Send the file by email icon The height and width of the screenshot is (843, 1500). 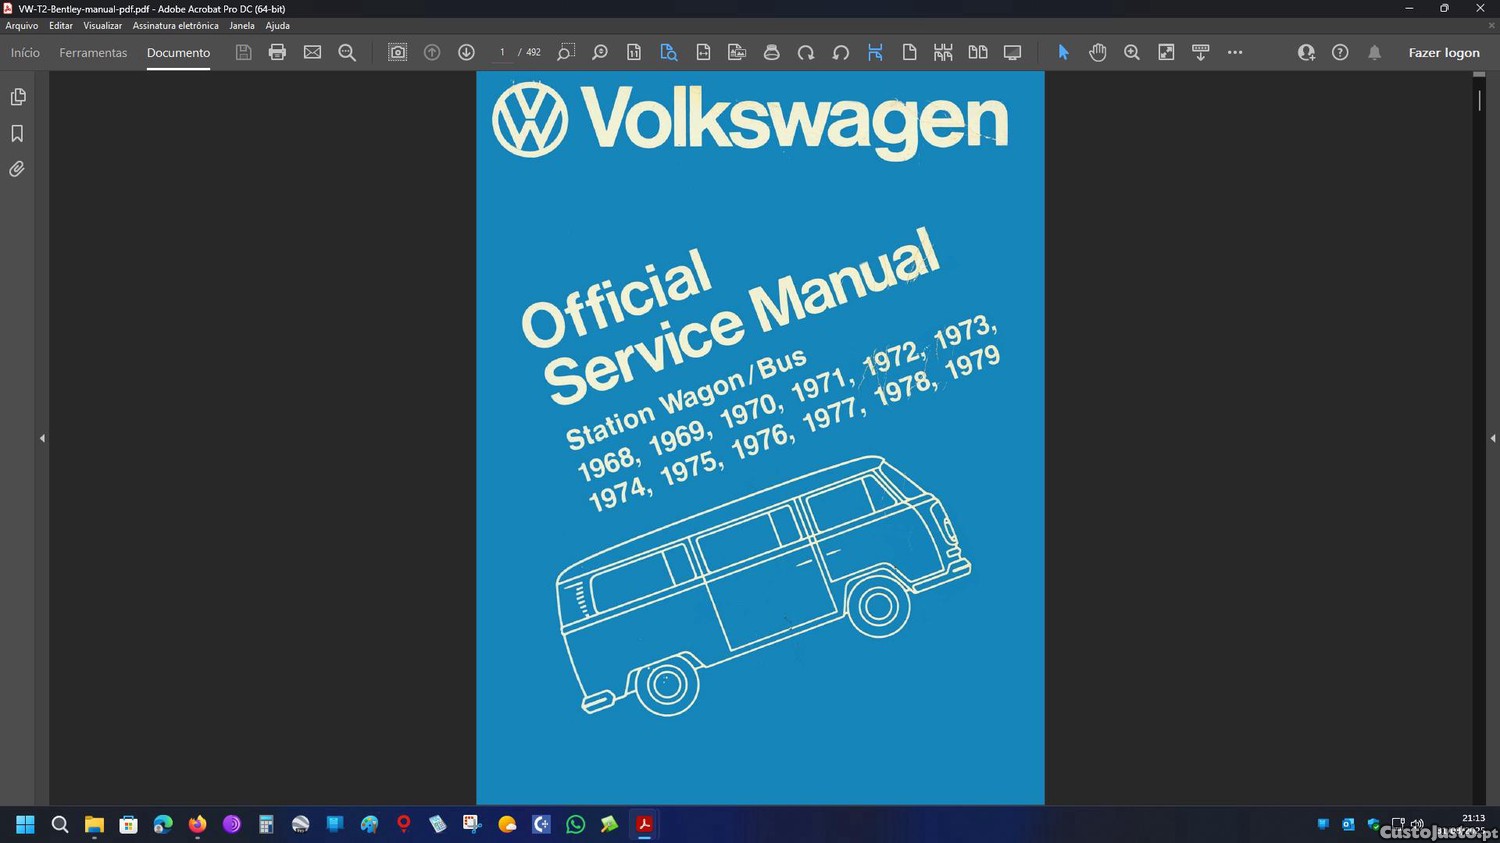(312, 52)
